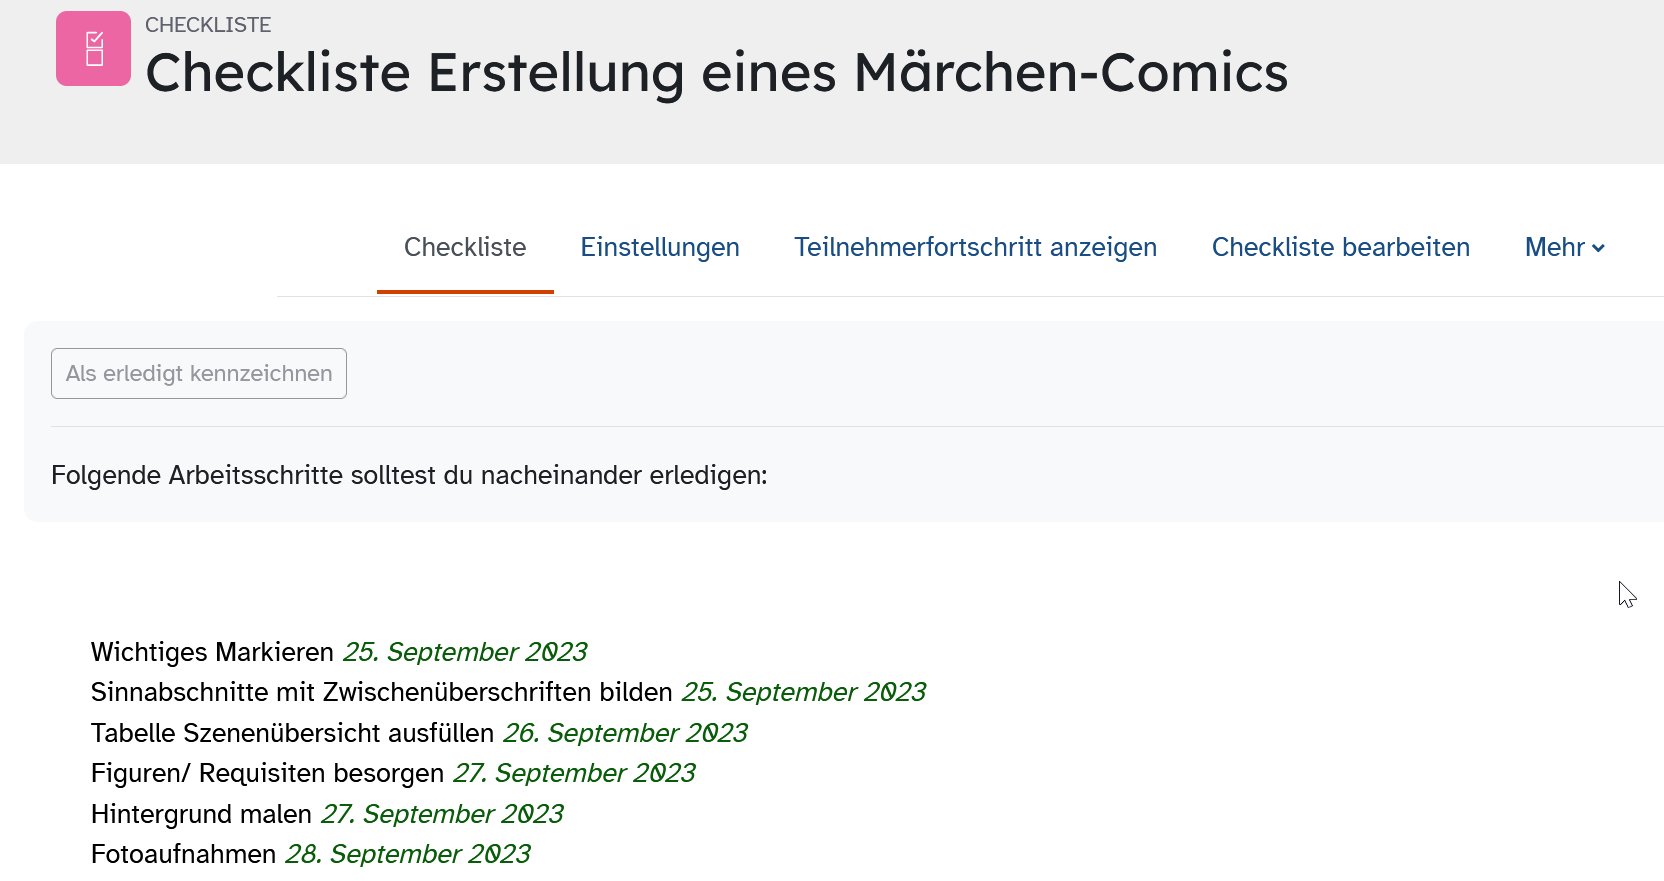
Task: Go to Checkliste bearbeiten tab
Action: tap(1340, 247)
